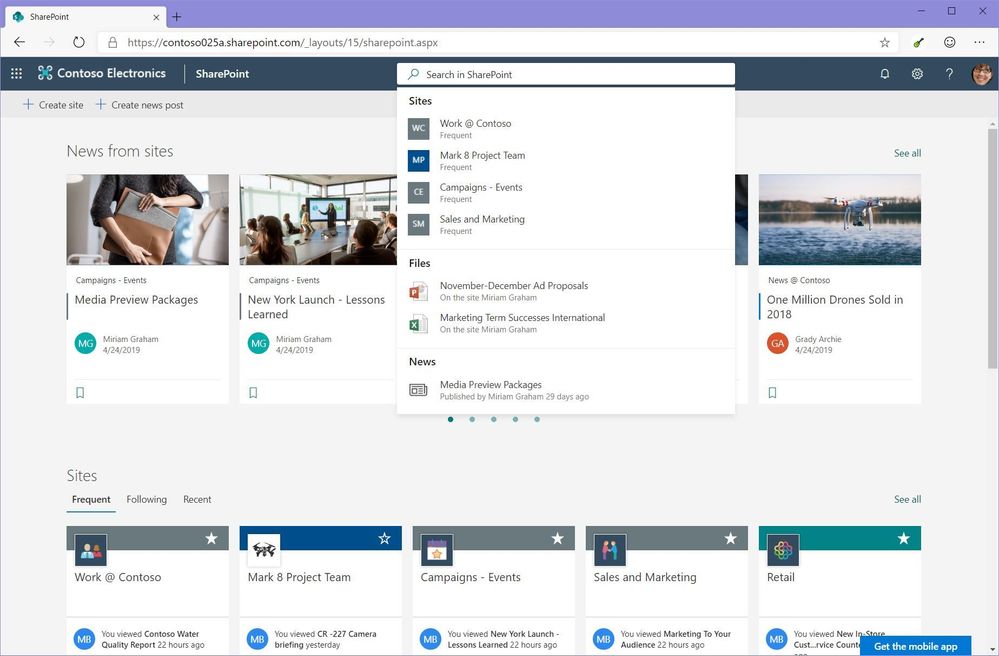Open the notifications bell
This screenshot has height=656, width=999.
coord(885,74)
